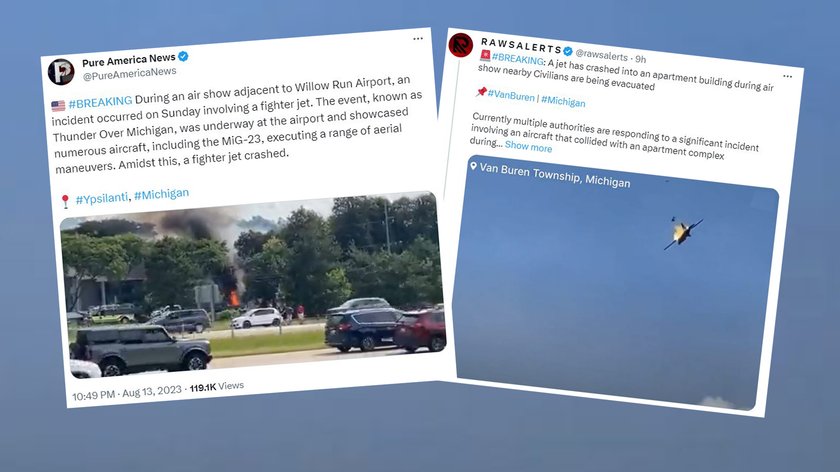Viewport: 840px width, 472px height.
Task: Open Pure America News profile avatar
Action: (61, 72)
